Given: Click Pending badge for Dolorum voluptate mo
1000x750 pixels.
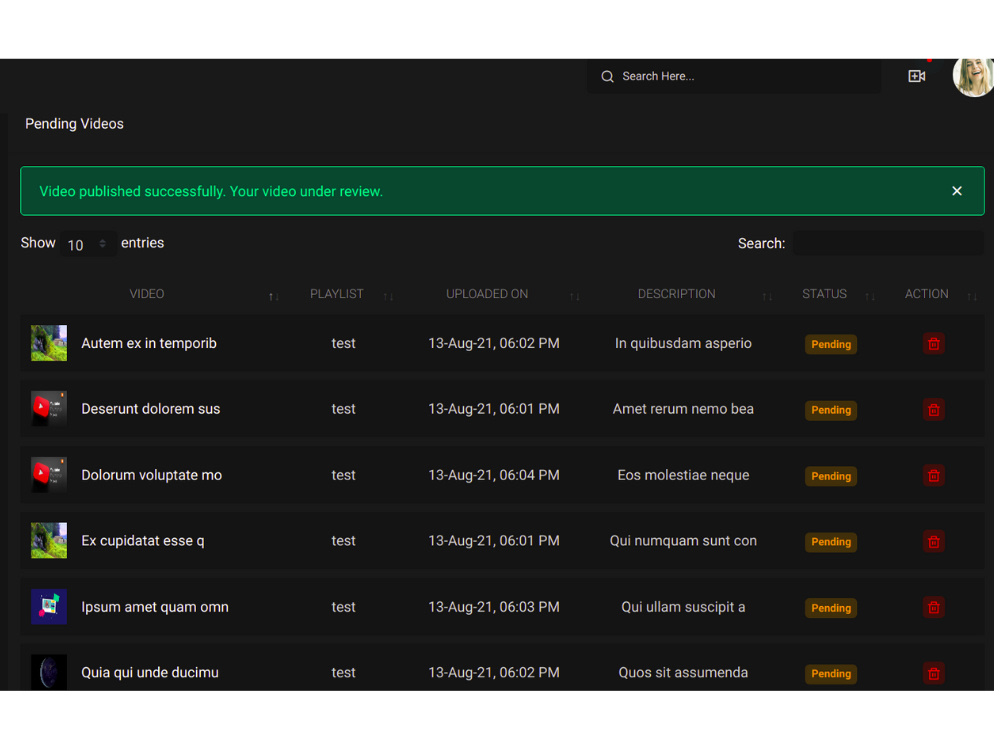Looking at the screenshot, I should click(831, 476).
